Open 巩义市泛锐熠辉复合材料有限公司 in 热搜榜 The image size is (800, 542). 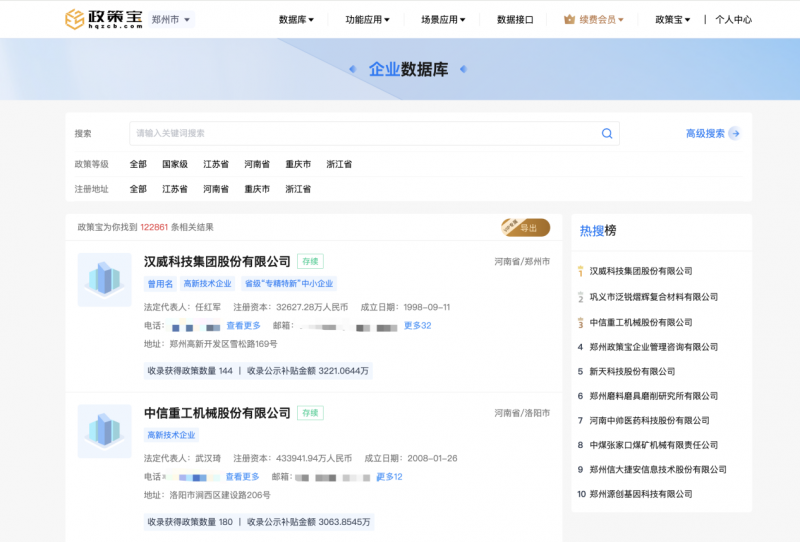[654, 297]
